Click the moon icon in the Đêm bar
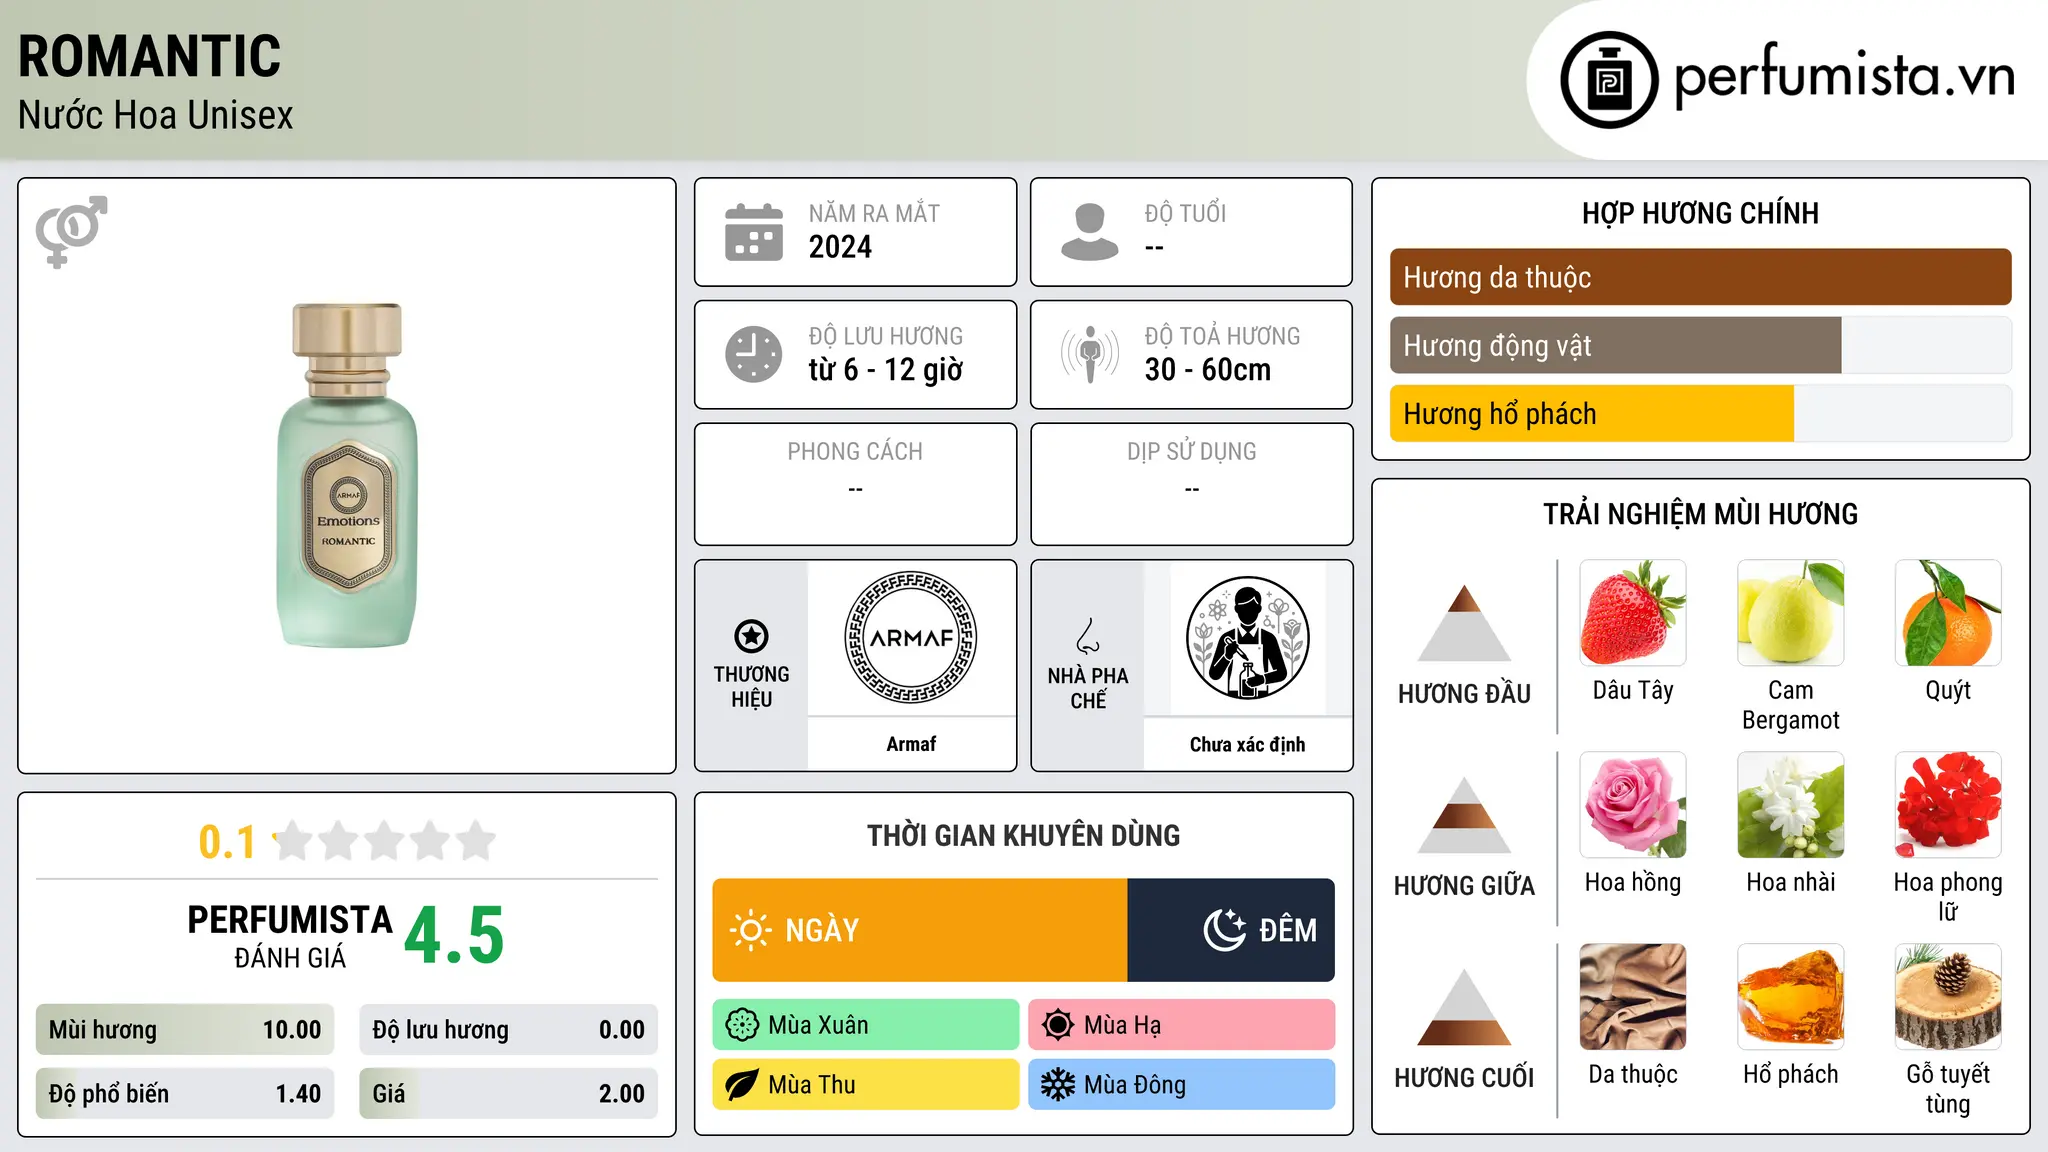Image resolution: width=2048 pixels, height=1152 pixels. [x=1225, y=930]
